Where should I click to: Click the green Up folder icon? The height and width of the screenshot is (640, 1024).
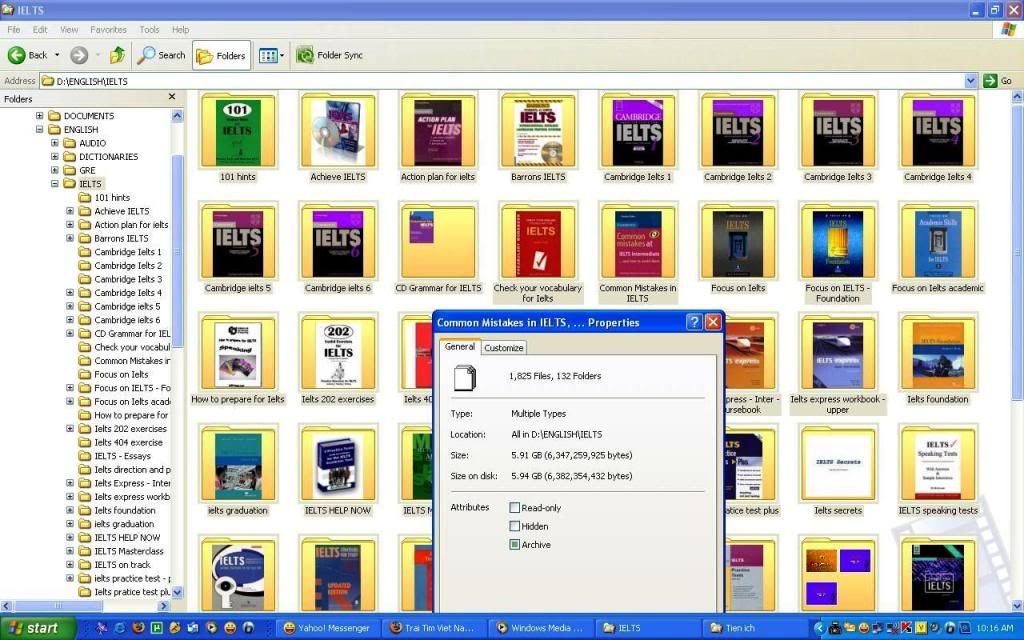(x=117, y=56)
